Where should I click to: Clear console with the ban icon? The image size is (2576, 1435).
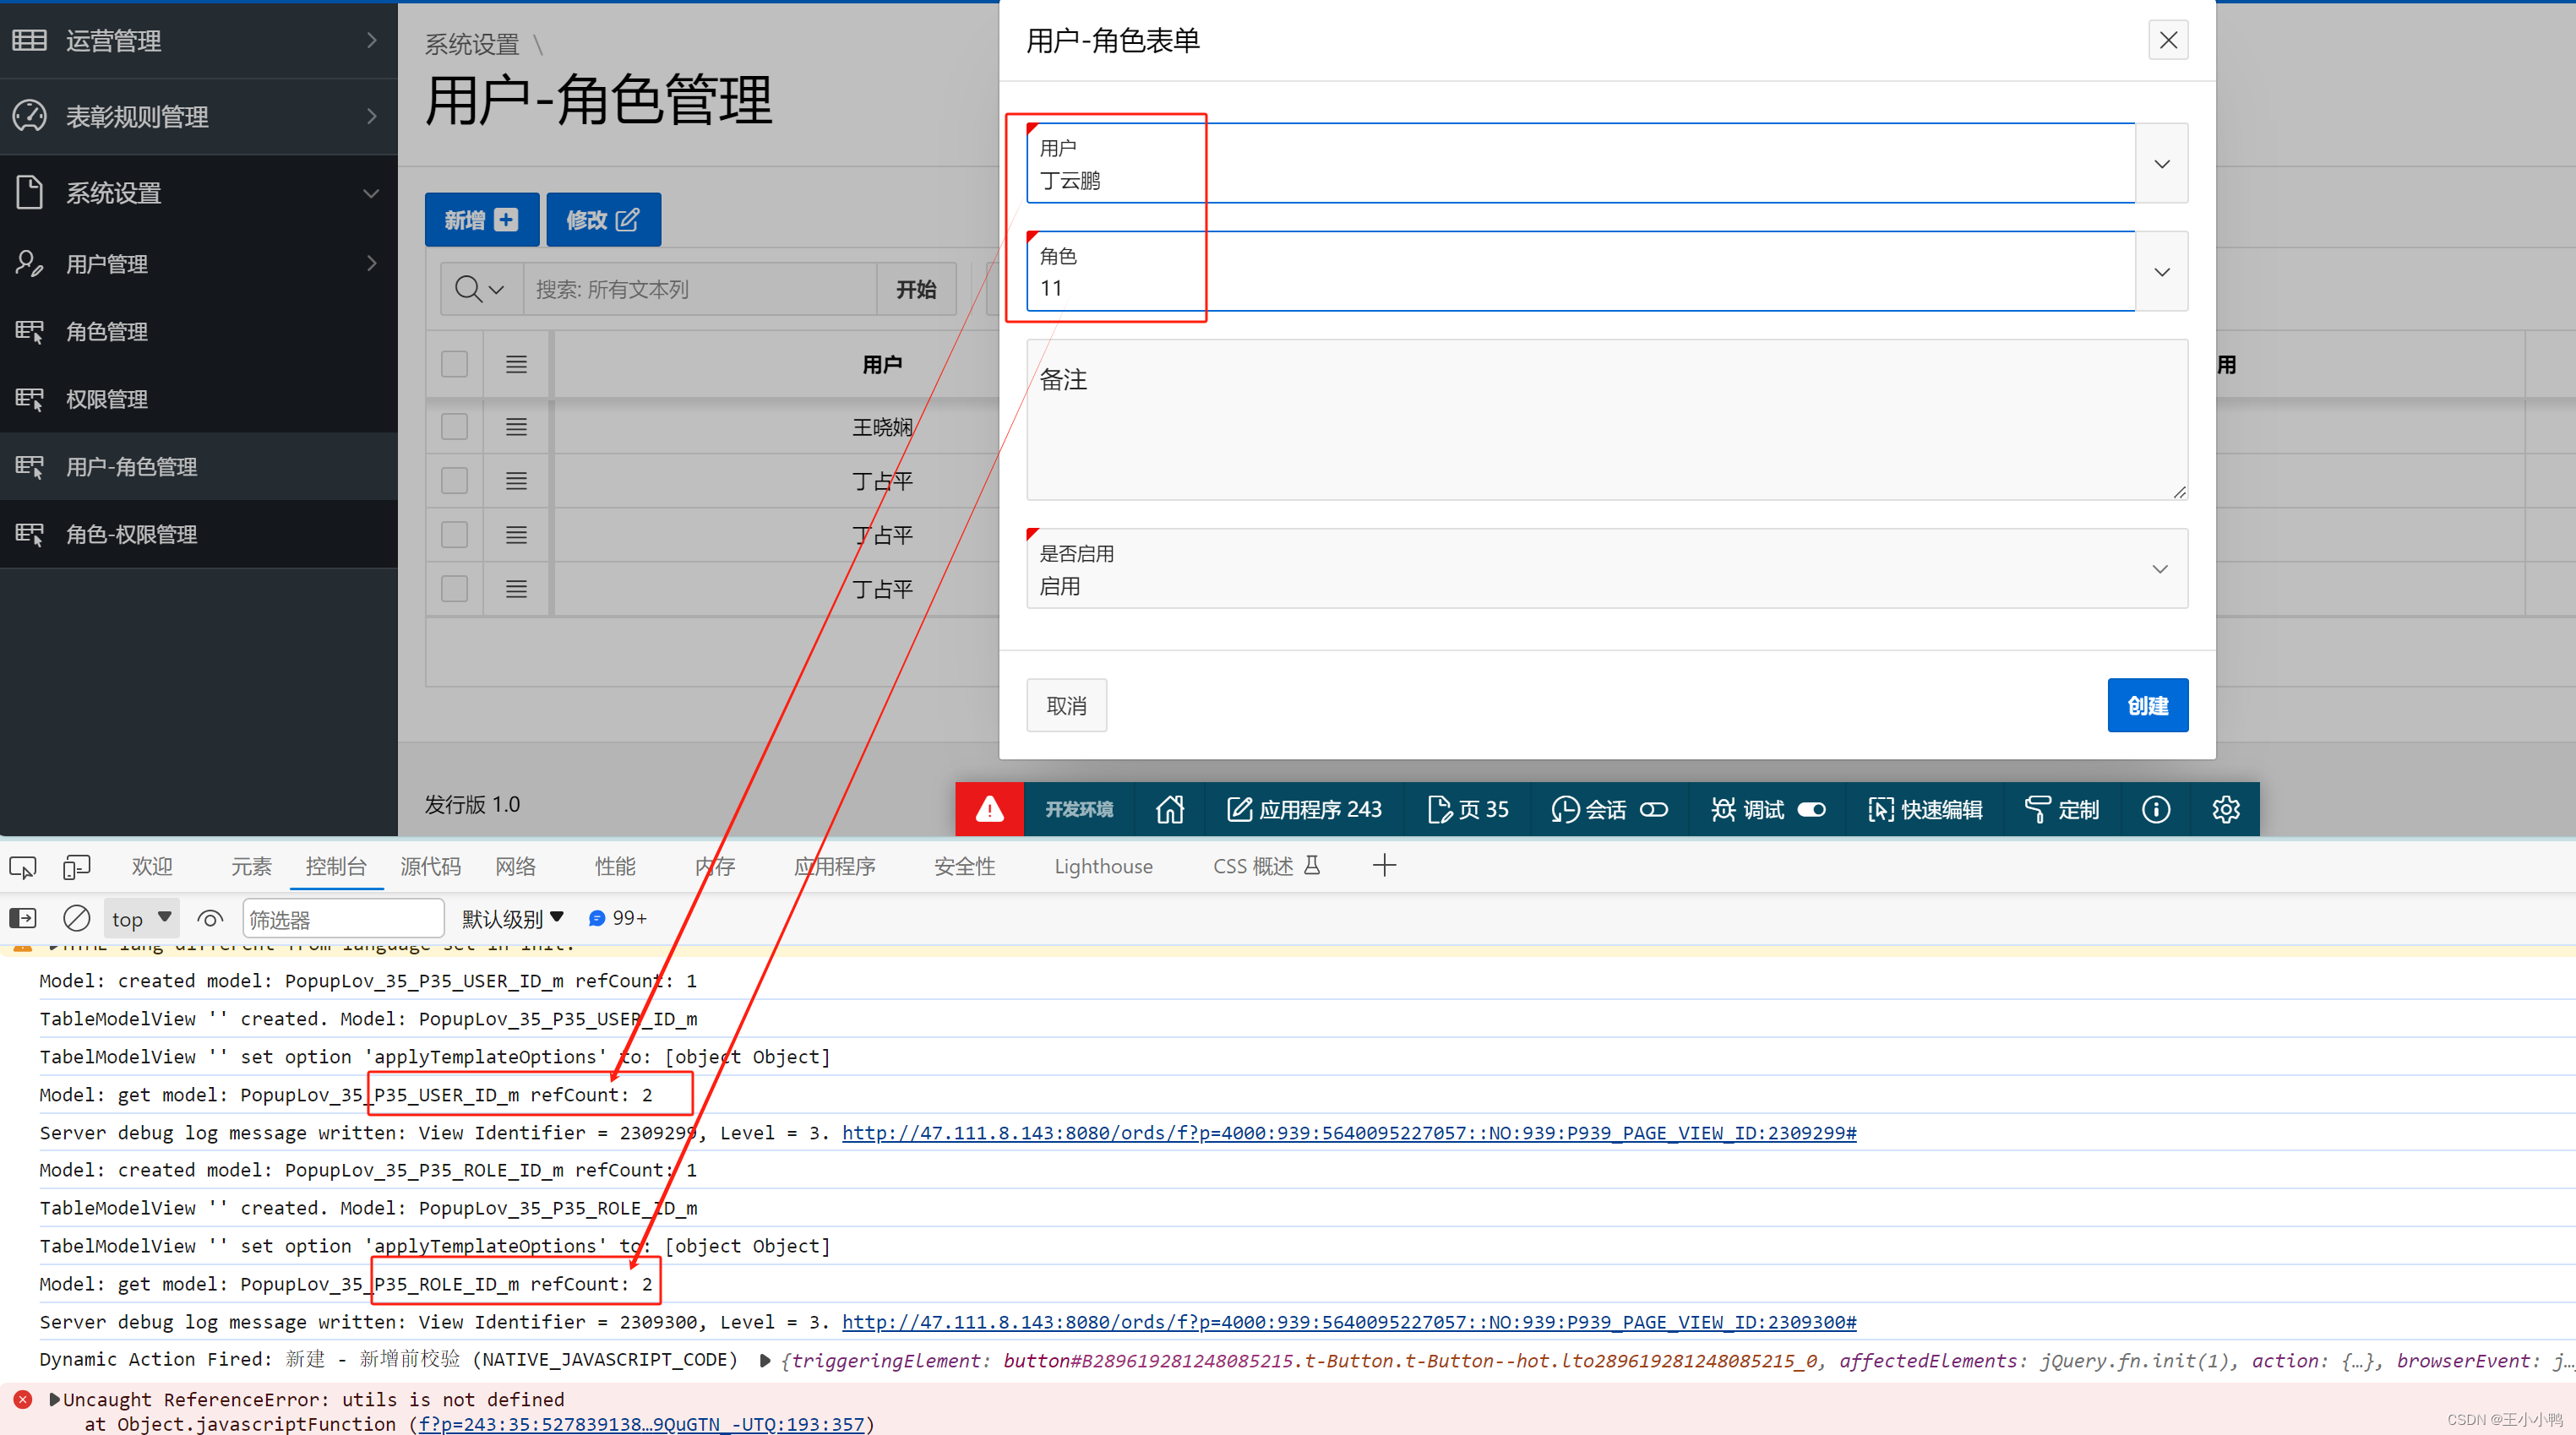point(77,918)
